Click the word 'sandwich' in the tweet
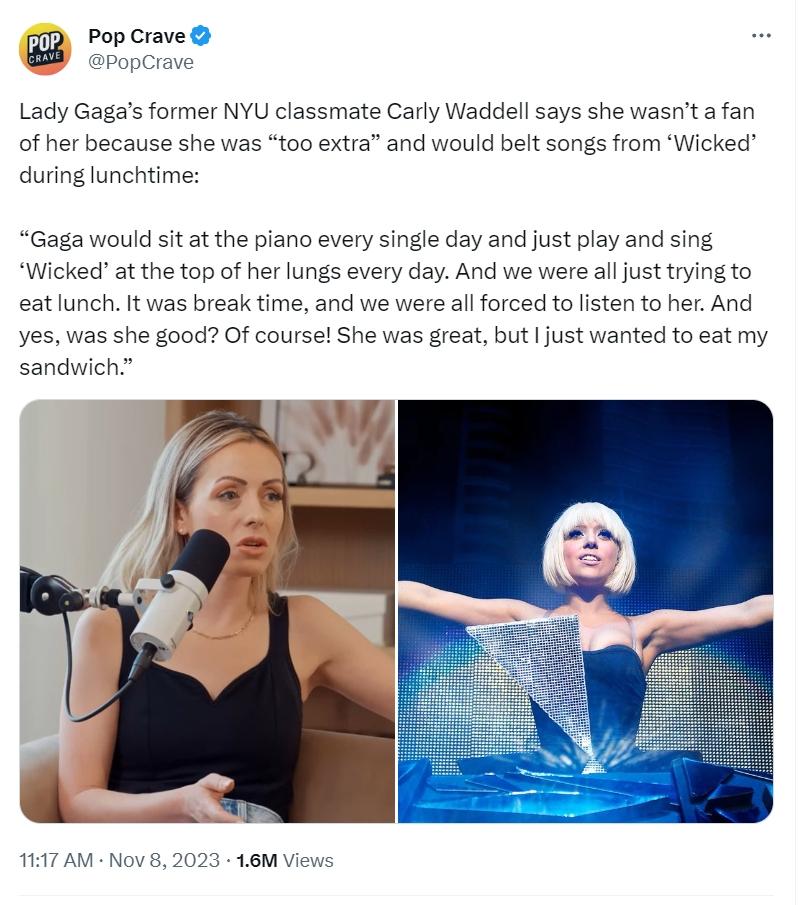 [x=69, y=367]
